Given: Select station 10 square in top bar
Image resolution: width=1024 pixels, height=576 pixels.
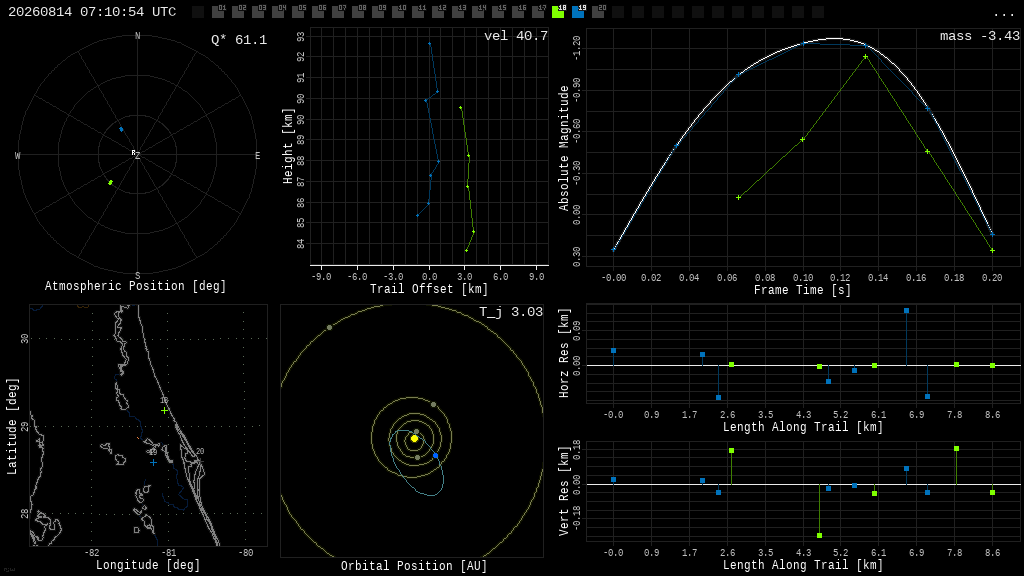Looking at the screenshot, I should point(398,12).
